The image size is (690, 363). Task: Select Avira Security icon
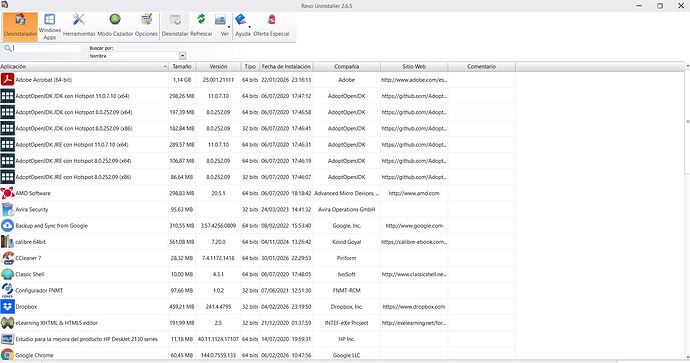(x=7, y=209)
